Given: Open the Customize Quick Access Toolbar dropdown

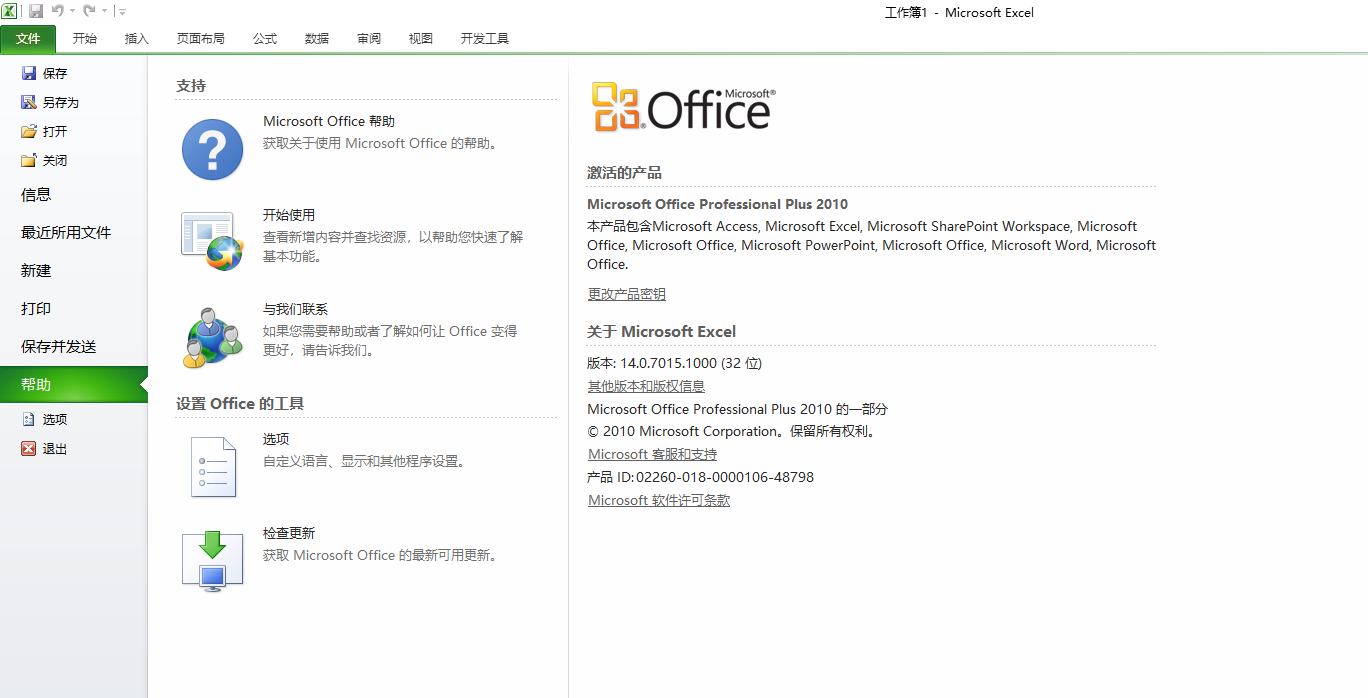Looking at the screenshot, I should click(x=122, y=12).
